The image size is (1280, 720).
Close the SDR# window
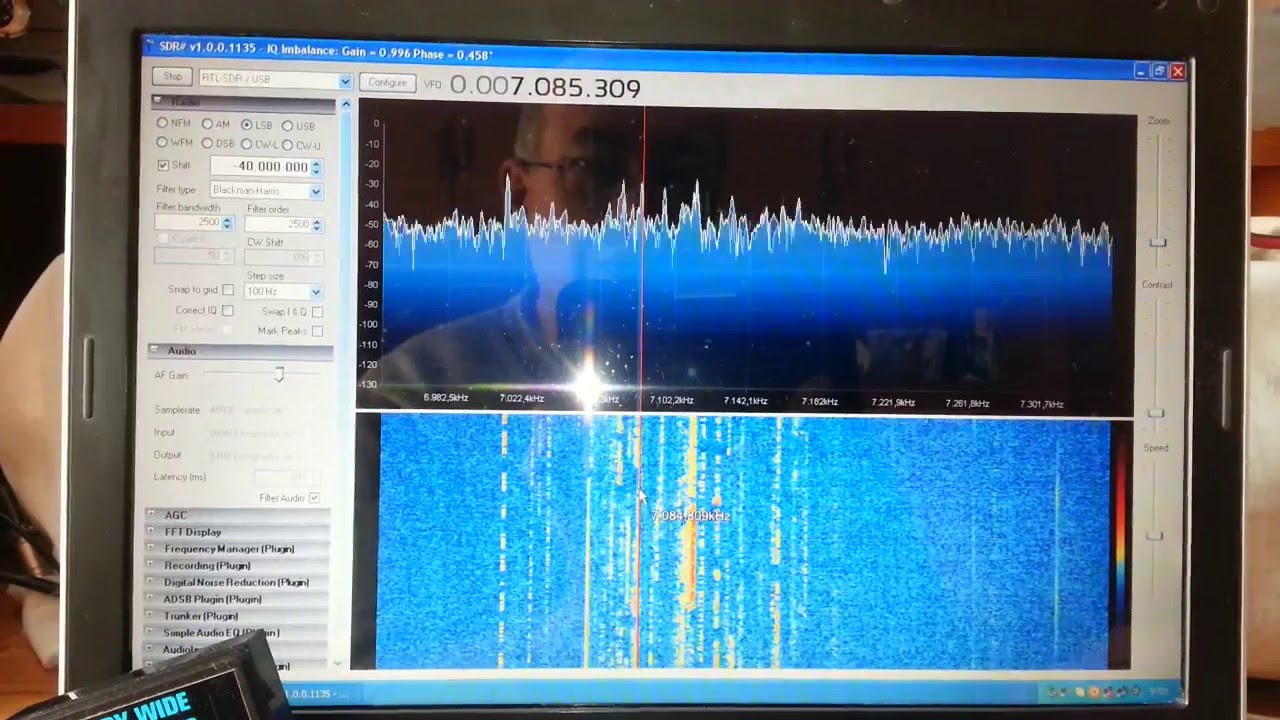[x=1178, y=72]
